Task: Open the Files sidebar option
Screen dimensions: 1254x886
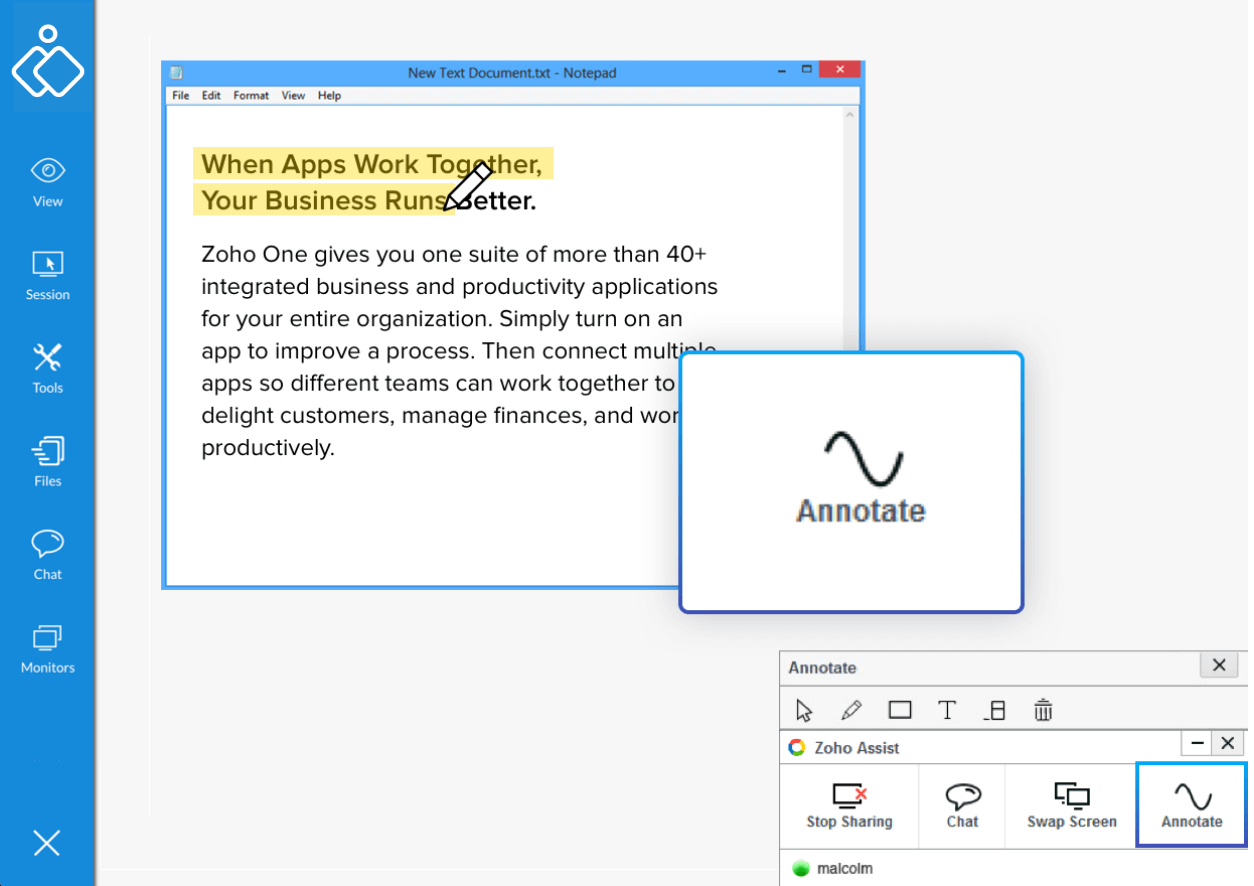Action: (47, 462)
